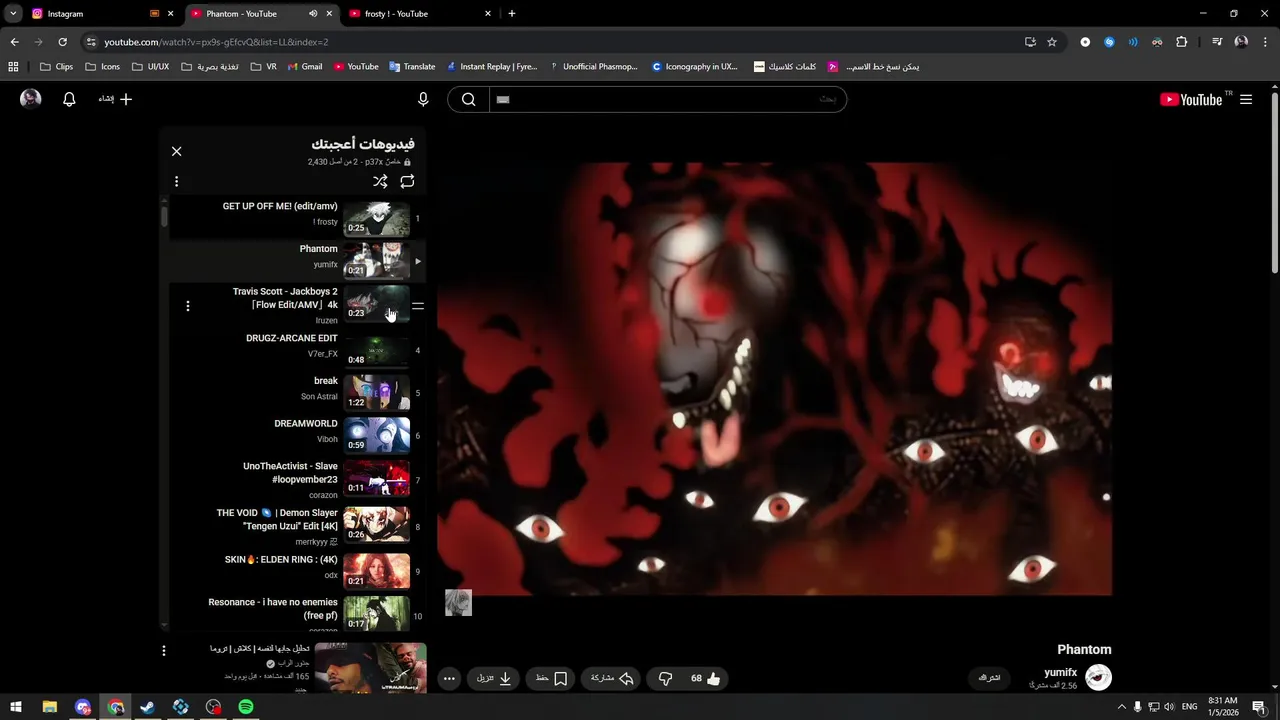Open Spotify from the taskbar

click(x=246, y=707)
